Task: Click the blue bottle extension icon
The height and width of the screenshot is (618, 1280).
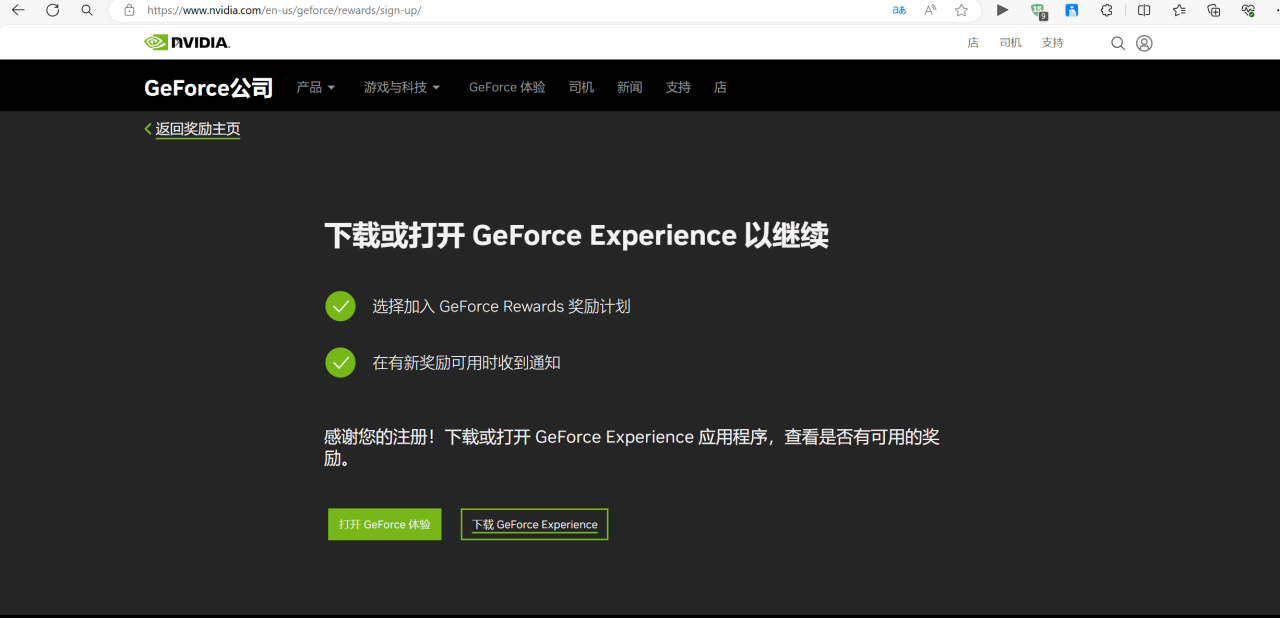Action: click(1072, 10)
